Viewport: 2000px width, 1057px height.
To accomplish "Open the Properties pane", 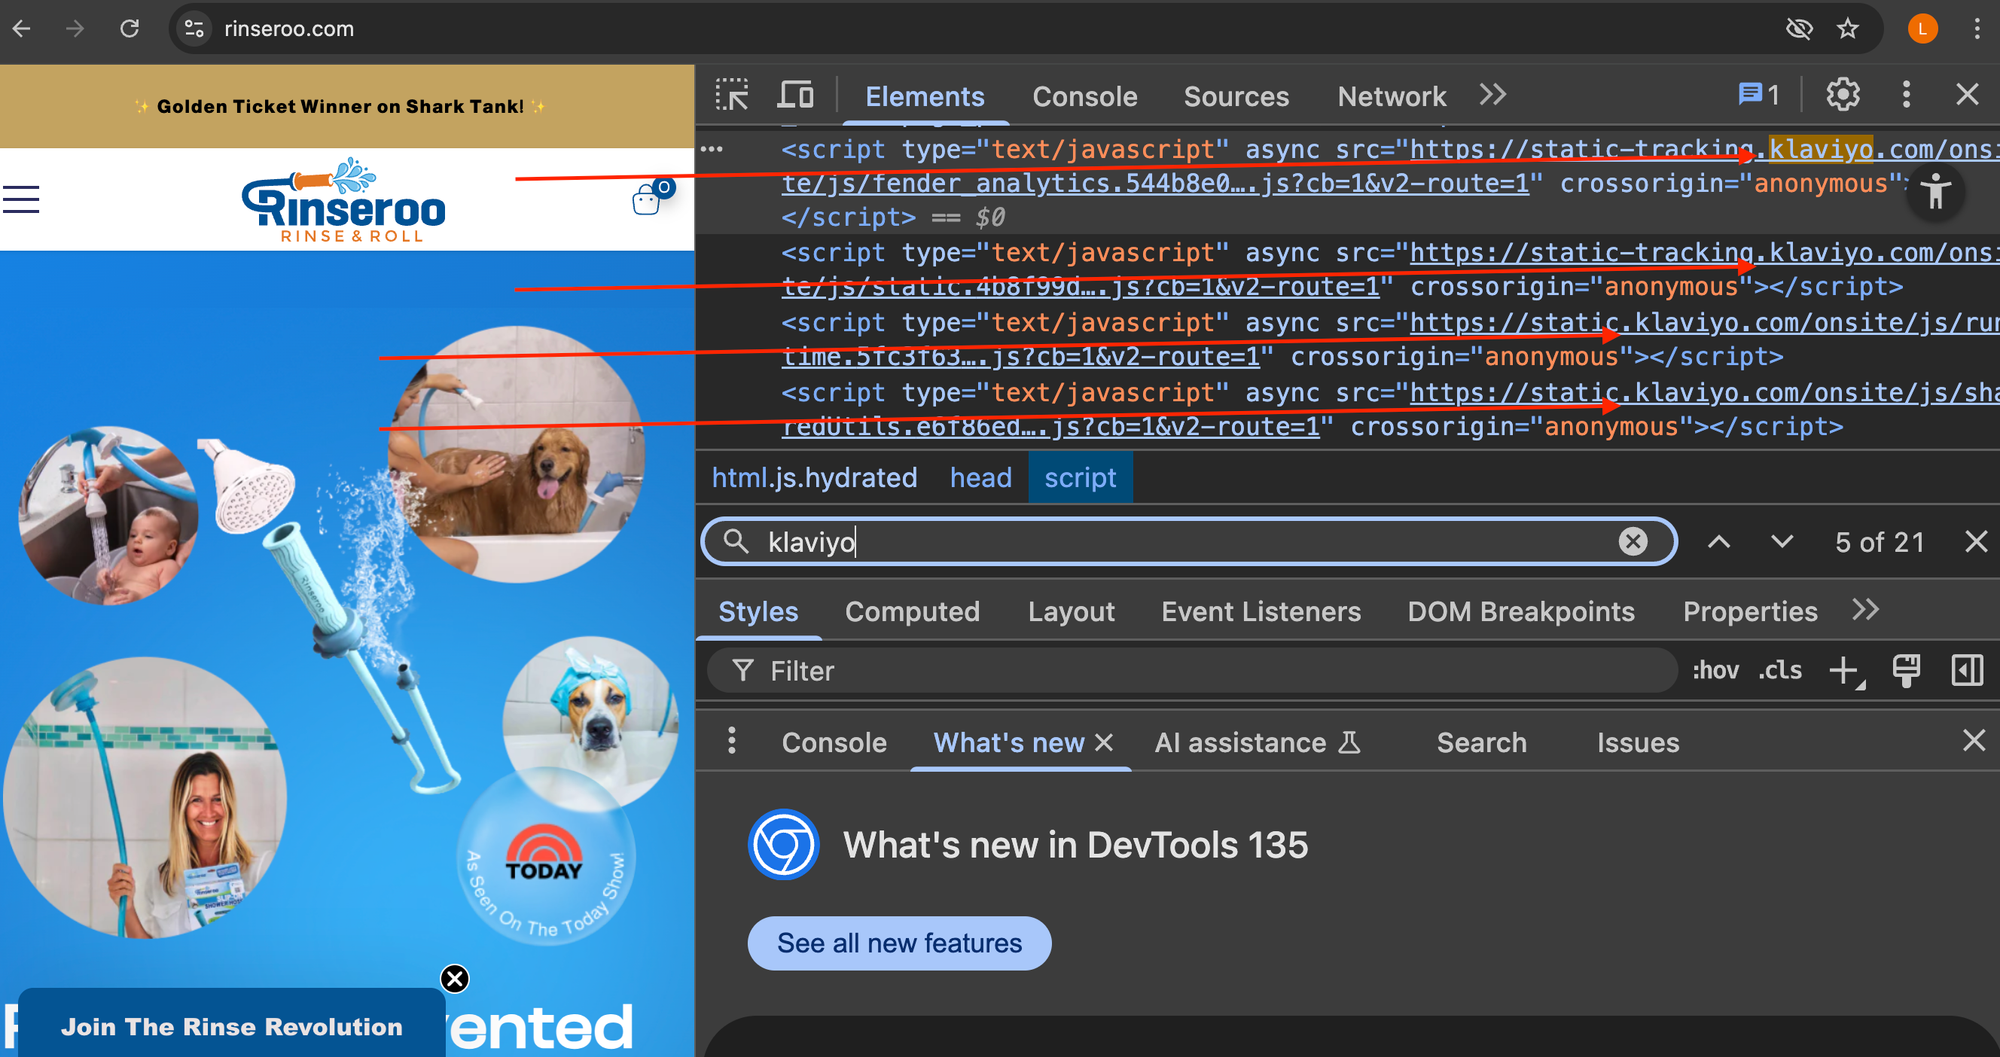I will (x=1750, y=612).
